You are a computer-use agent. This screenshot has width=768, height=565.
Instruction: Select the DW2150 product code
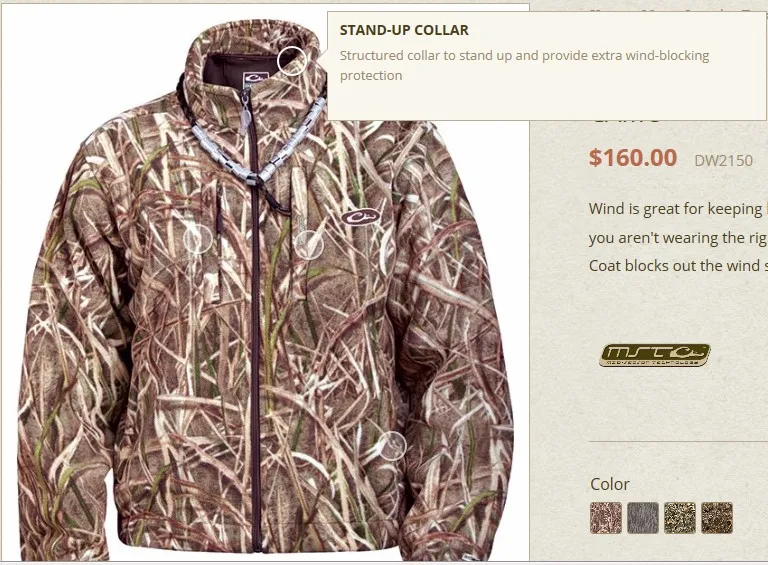tap(723, 161)
